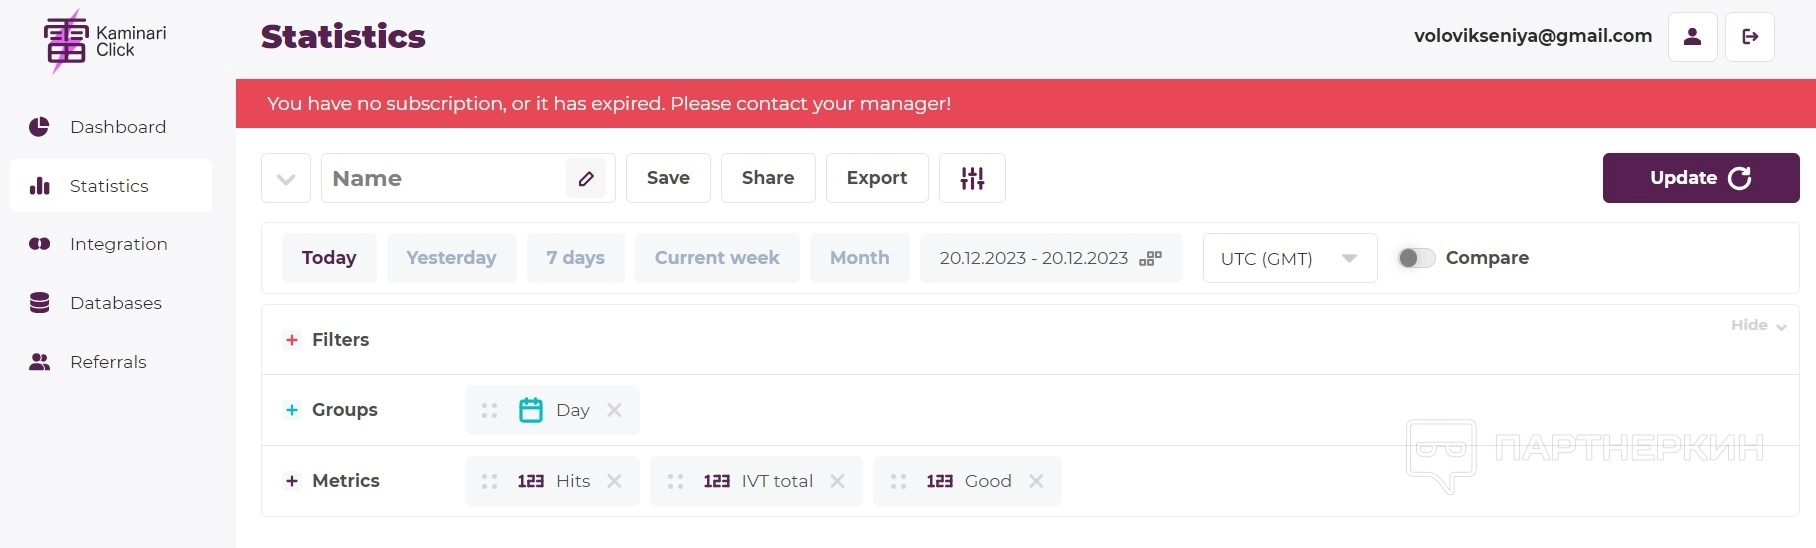Add a metric with plus icon

[x=292, y=481]
